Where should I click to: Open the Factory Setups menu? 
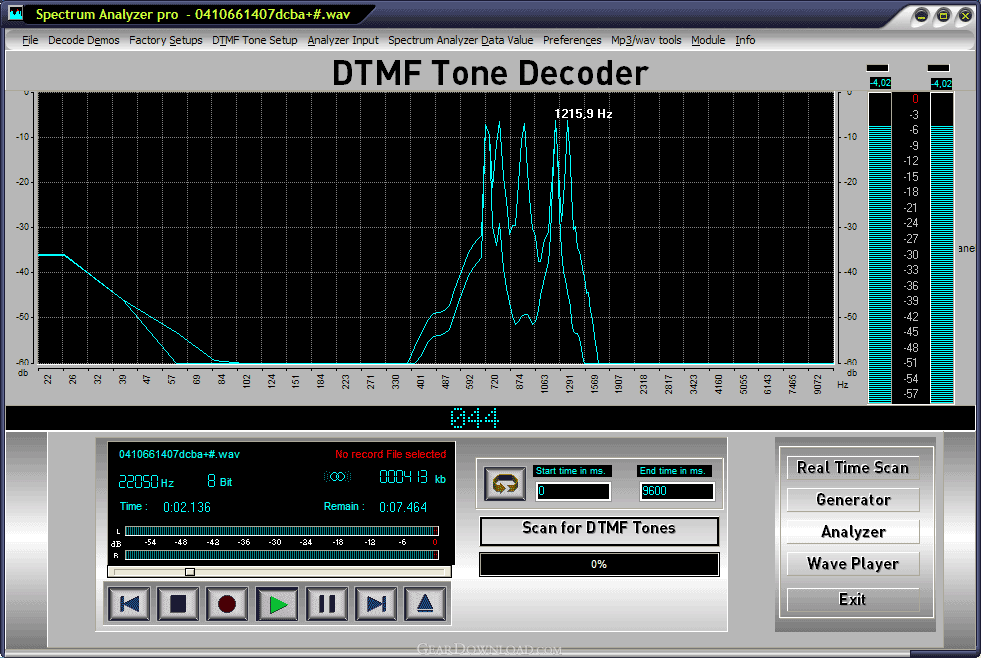click(x=166, y=40)
